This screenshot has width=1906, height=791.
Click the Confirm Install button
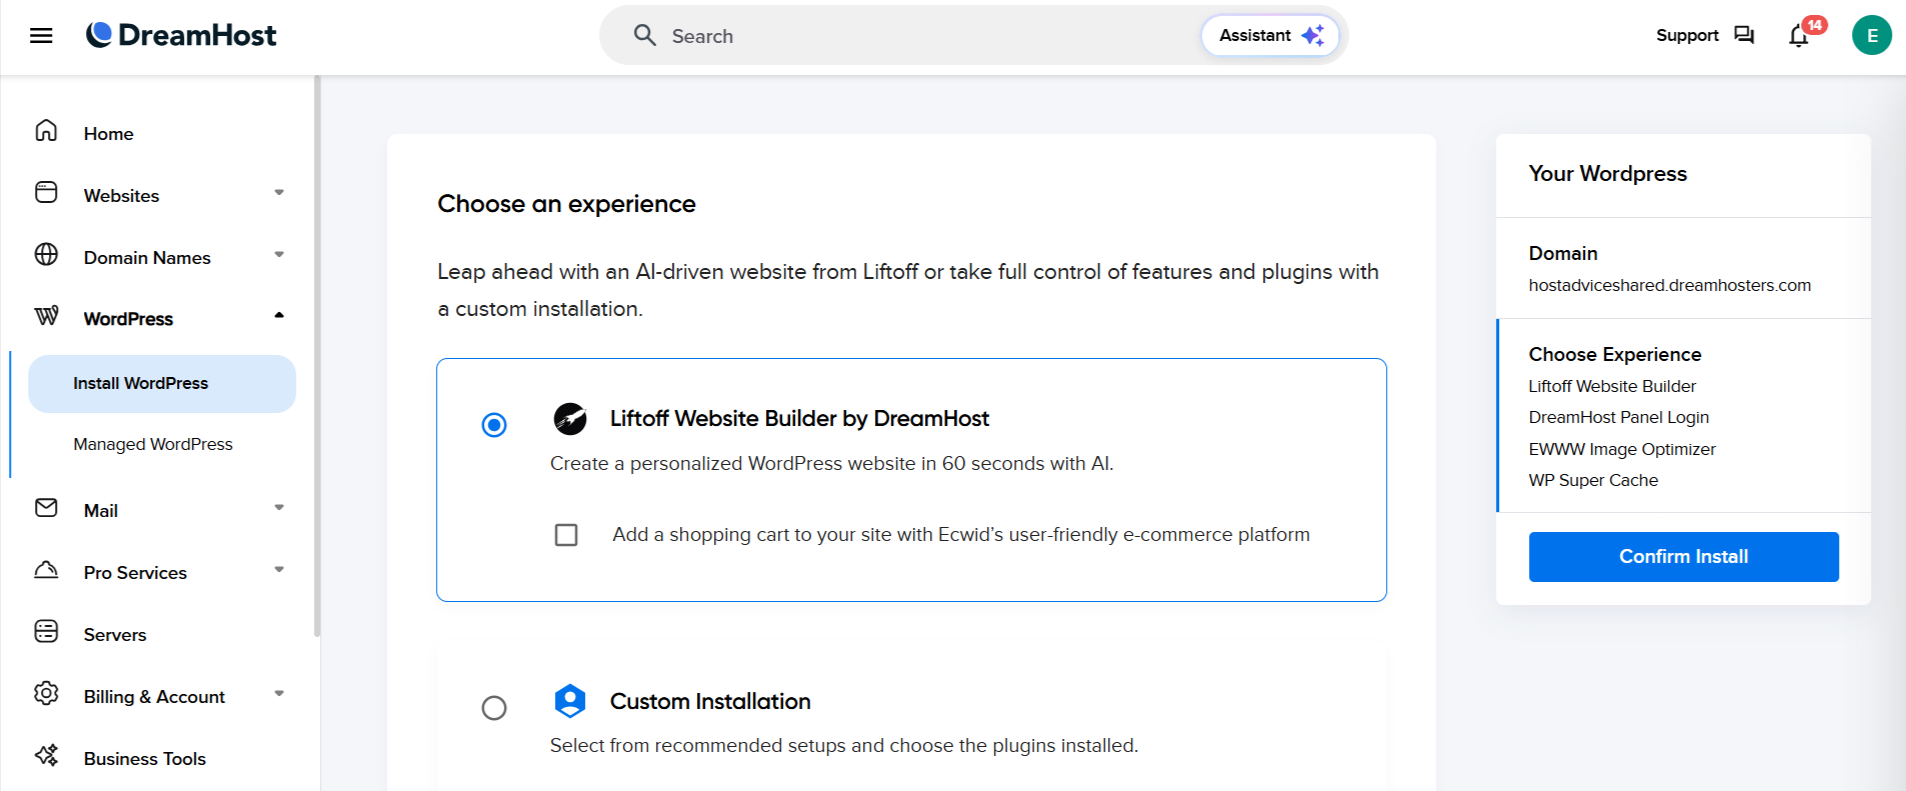[1683, 557]
